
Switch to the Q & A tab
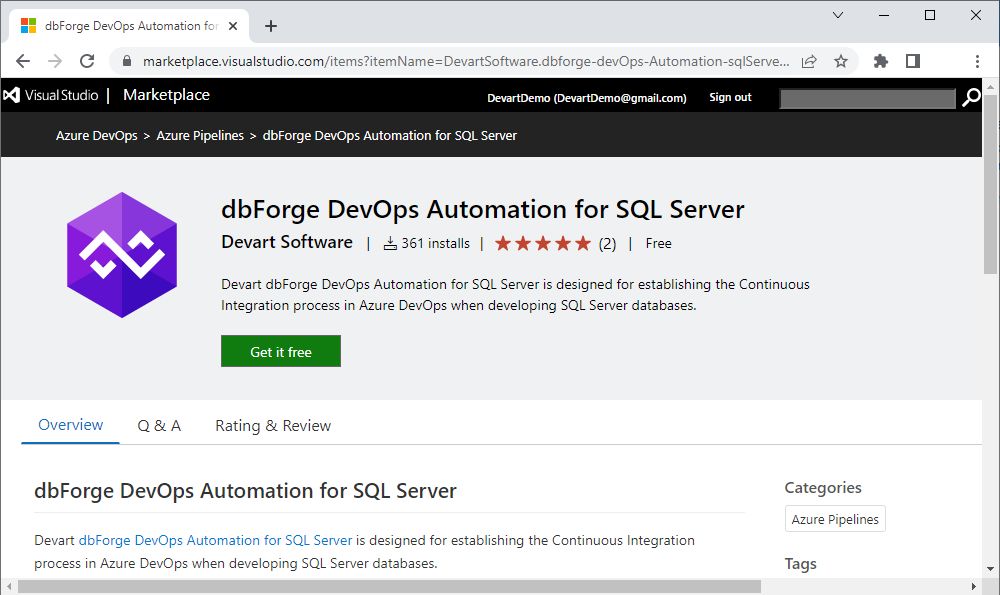(x=159, y=426)
